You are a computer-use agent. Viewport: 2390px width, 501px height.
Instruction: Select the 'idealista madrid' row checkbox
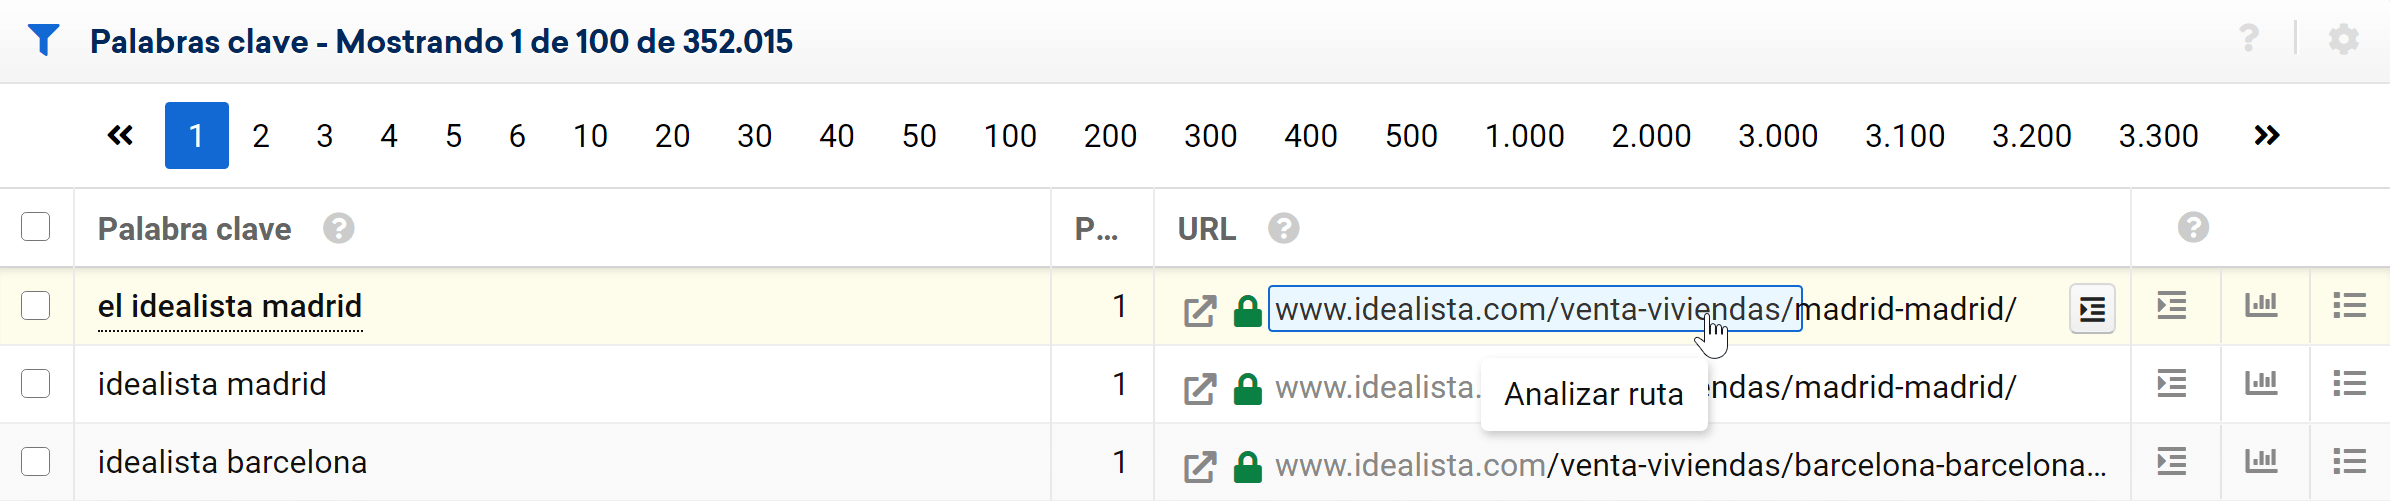36,384
